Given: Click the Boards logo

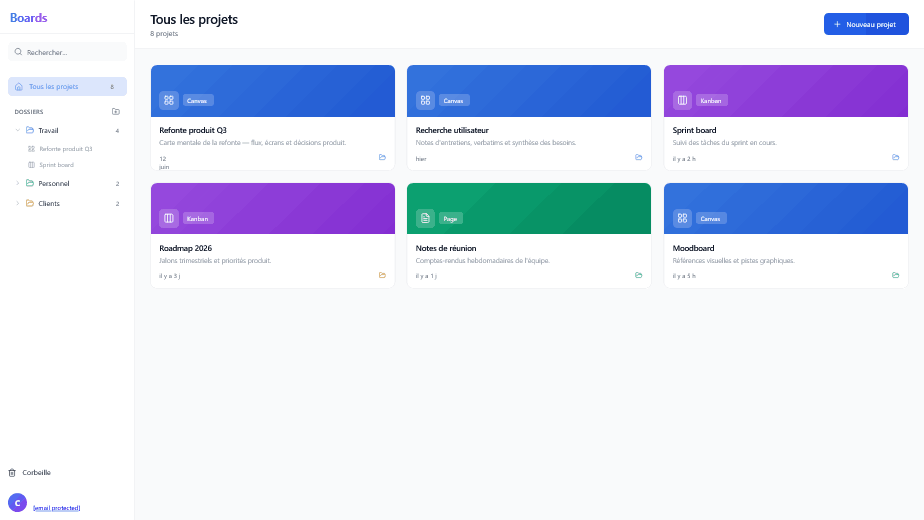Looking at the screenshot, I should click(x=28, y=18).
